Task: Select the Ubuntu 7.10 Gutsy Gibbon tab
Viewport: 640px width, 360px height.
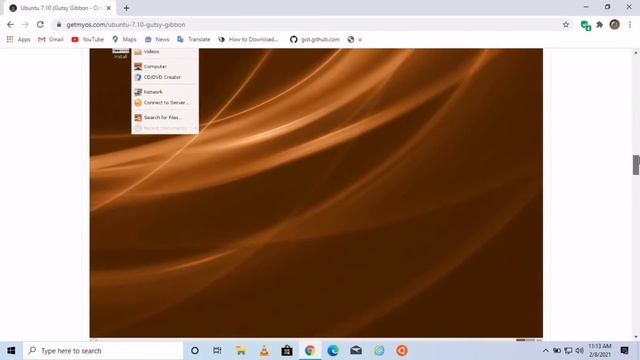Action: (60, 8)
